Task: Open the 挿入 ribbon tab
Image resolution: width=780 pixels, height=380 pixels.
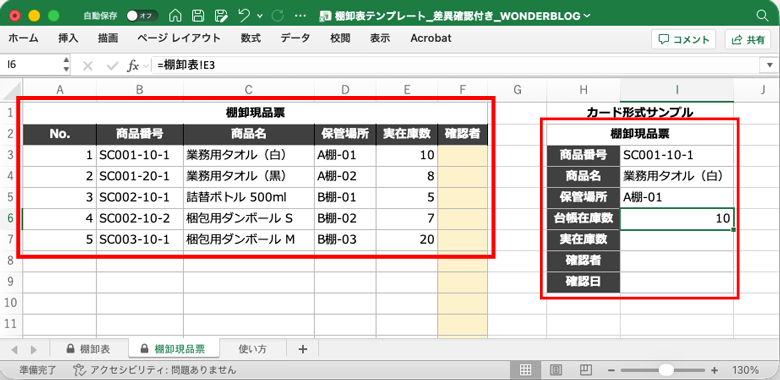Action: tap(68, 38)
